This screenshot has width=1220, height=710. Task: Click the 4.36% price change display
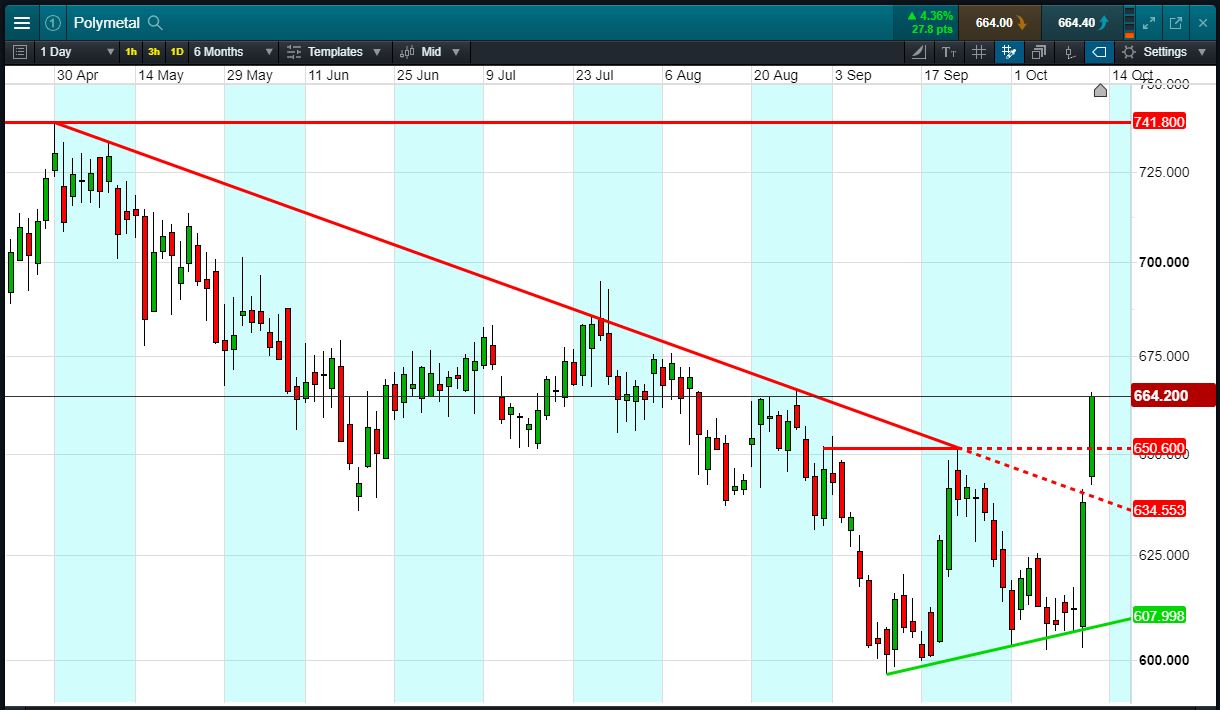tap(930, 15)
